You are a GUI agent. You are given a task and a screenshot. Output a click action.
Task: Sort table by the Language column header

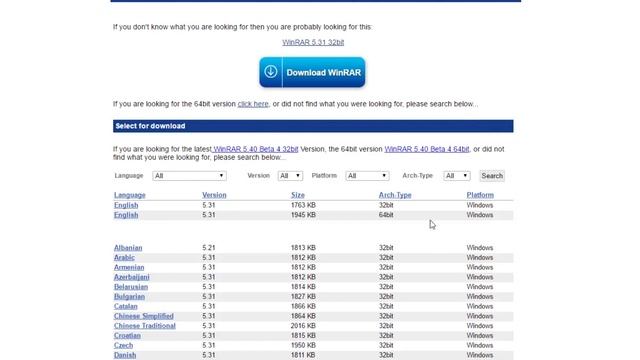point(130,195)
